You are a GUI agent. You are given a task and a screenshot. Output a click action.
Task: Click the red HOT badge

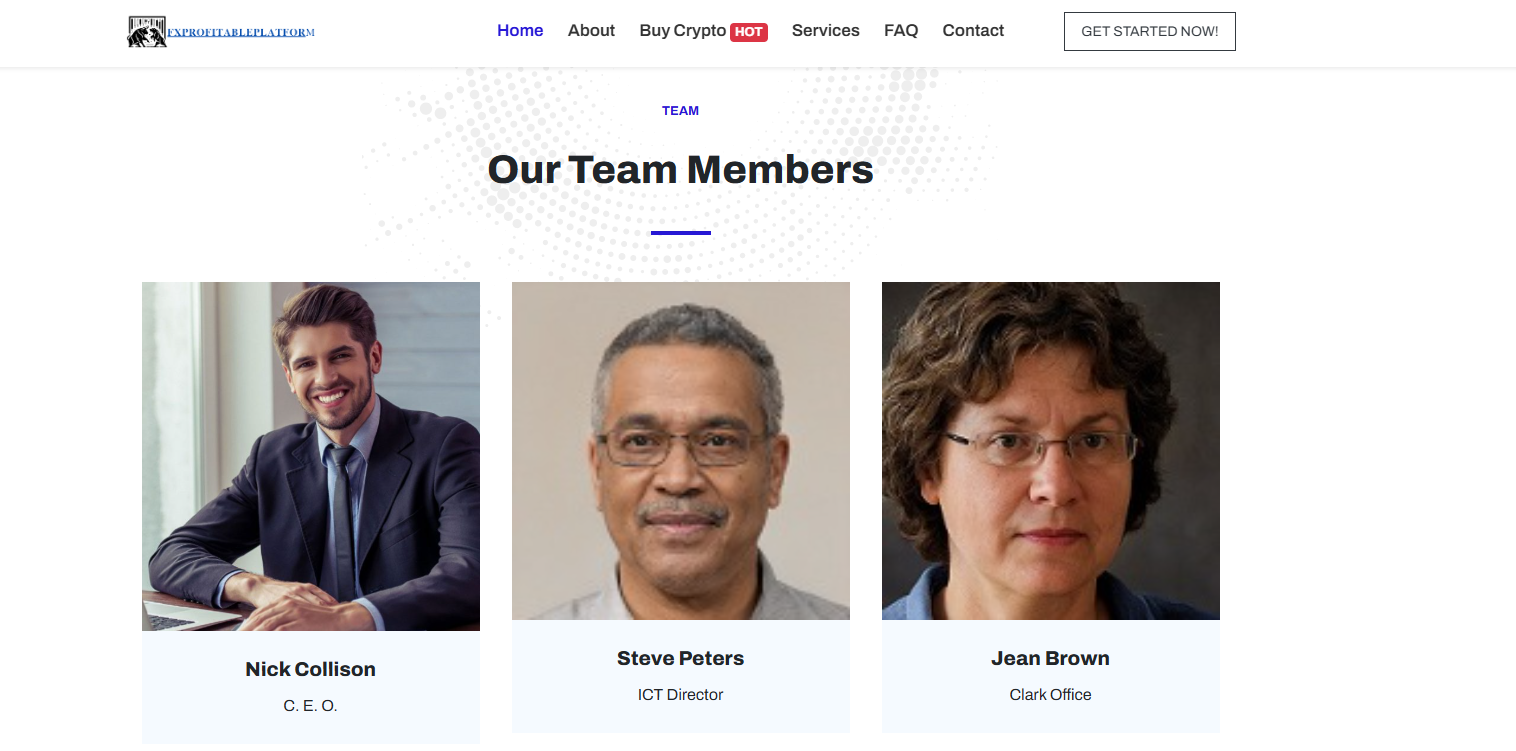749,32
